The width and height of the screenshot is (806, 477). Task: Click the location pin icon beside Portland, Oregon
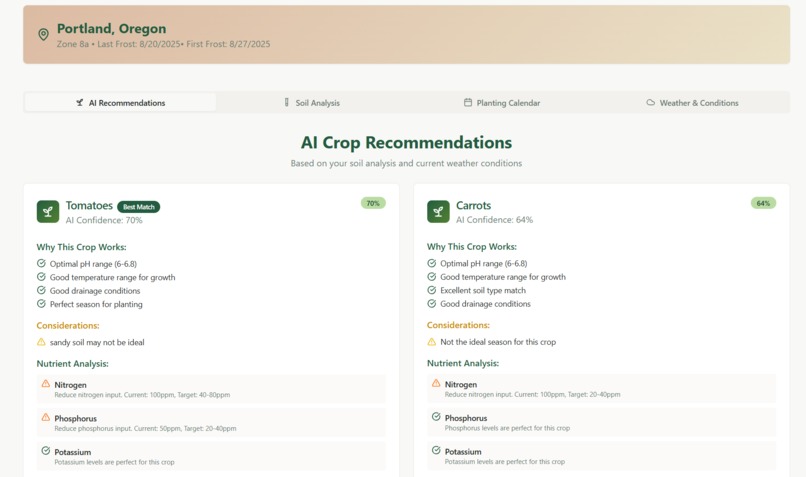[44, 34]
